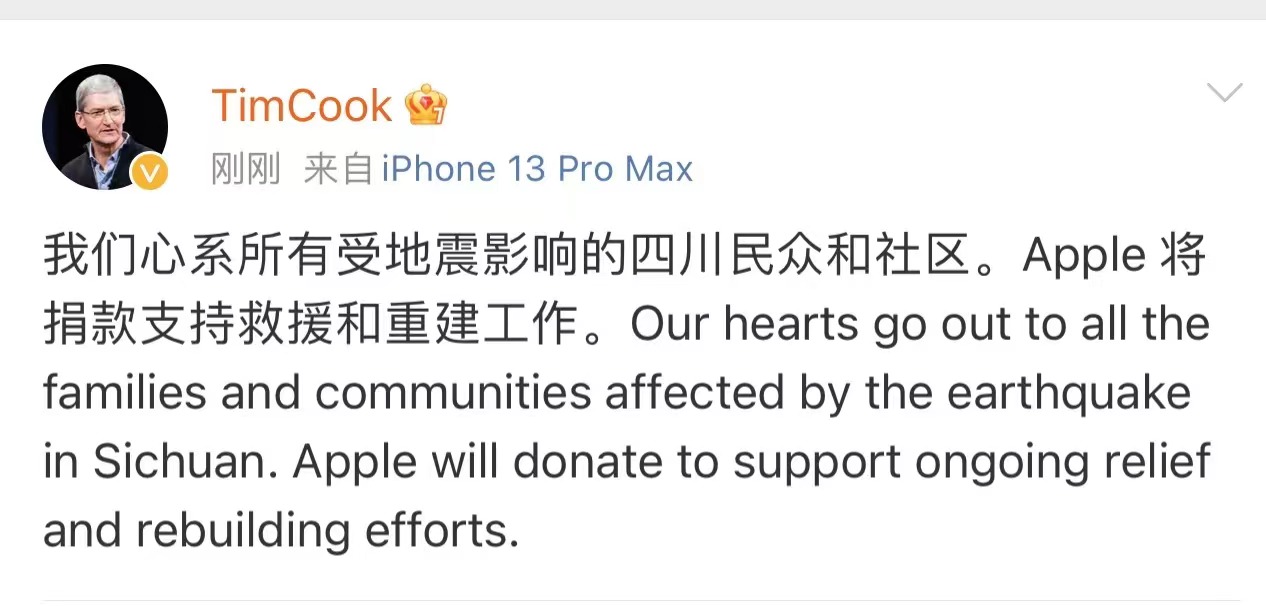
Task: Open the iPhone 13 Pro Max source link
Action: [537, 169]
